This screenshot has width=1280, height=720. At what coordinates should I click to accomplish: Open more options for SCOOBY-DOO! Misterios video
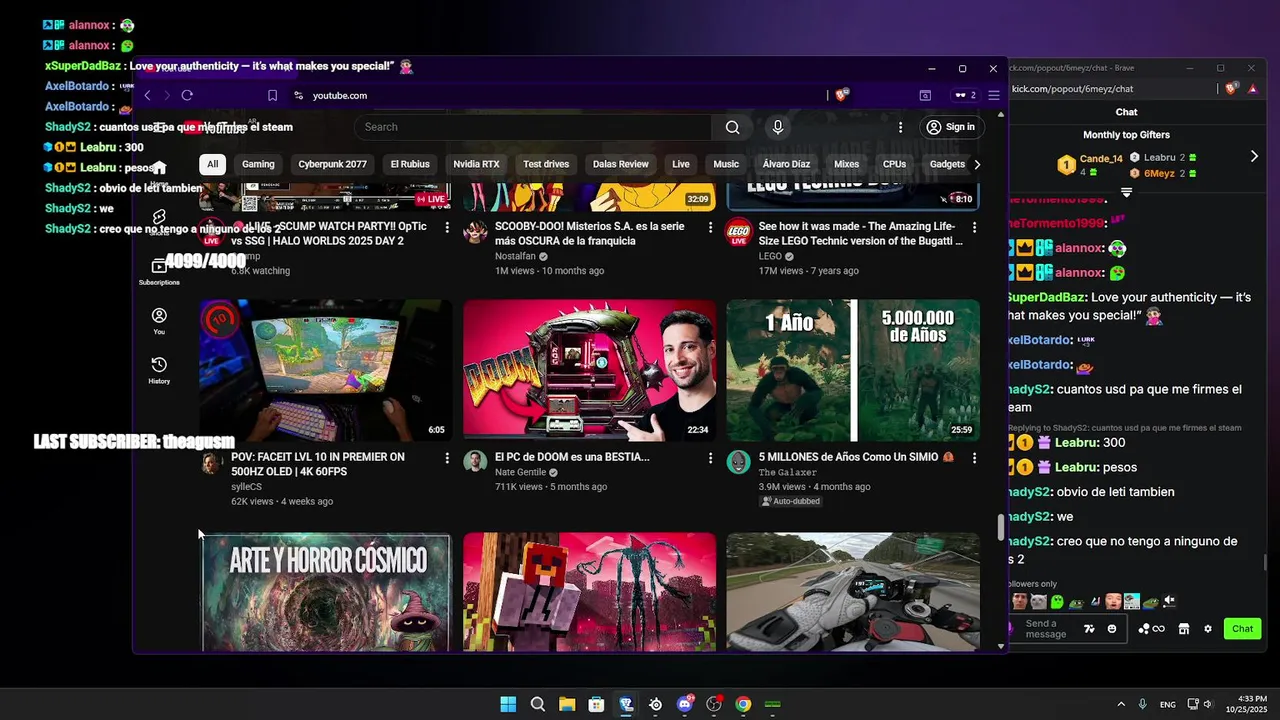click(x=711, y=227)
